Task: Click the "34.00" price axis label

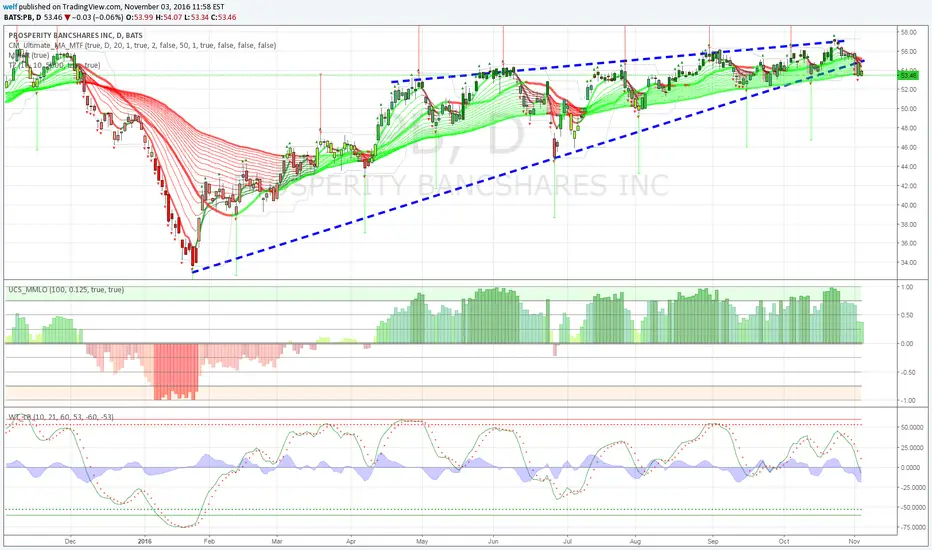Action: pyautogui.click(x=908, y=263)
